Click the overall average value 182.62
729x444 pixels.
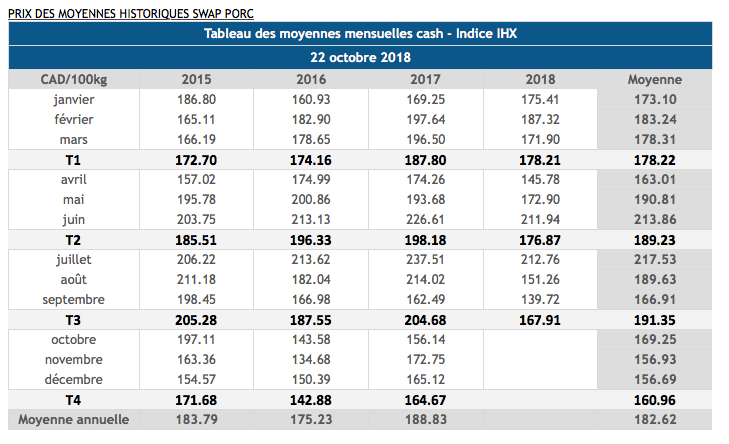654,419
